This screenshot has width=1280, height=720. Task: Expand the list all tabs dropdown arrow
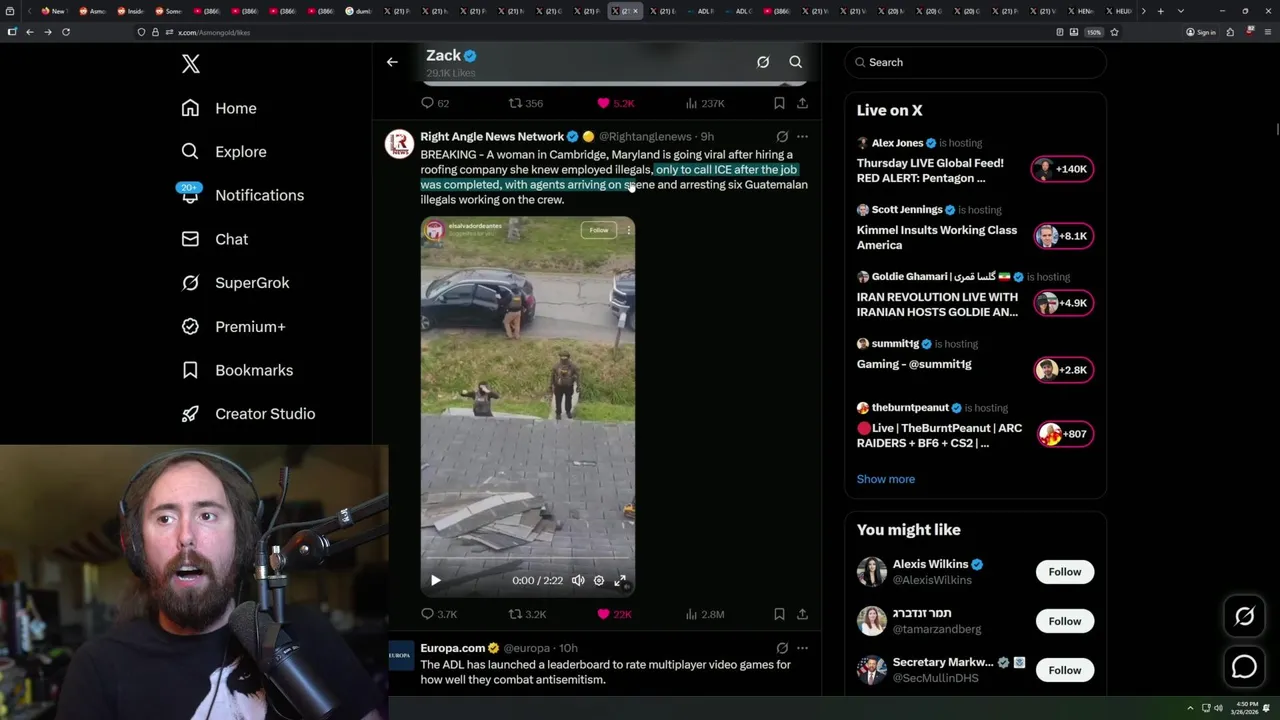(1181, 11)
